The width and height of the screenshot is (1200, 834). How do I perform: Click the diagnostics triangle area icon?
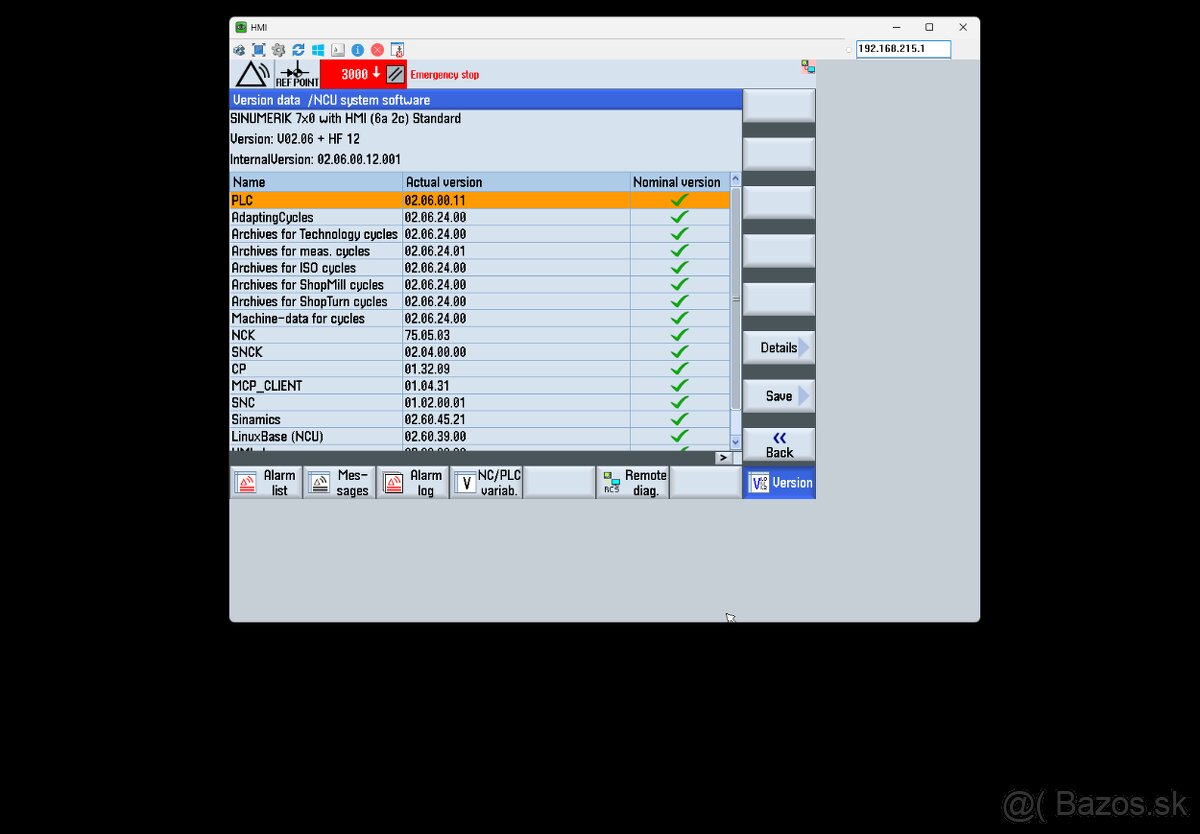pyautogui.click(x=252, y=74)
